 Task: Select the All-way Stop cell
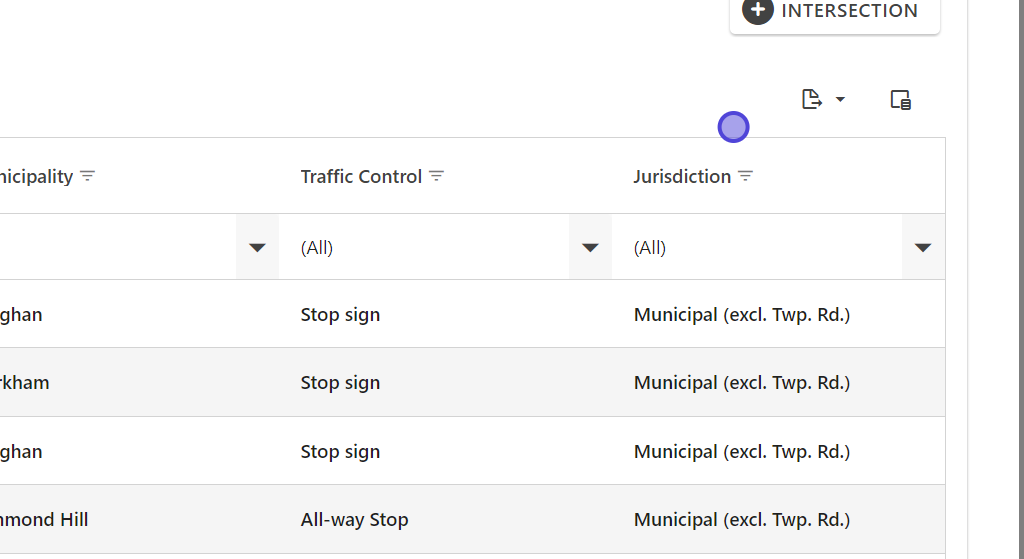(355, 519)
